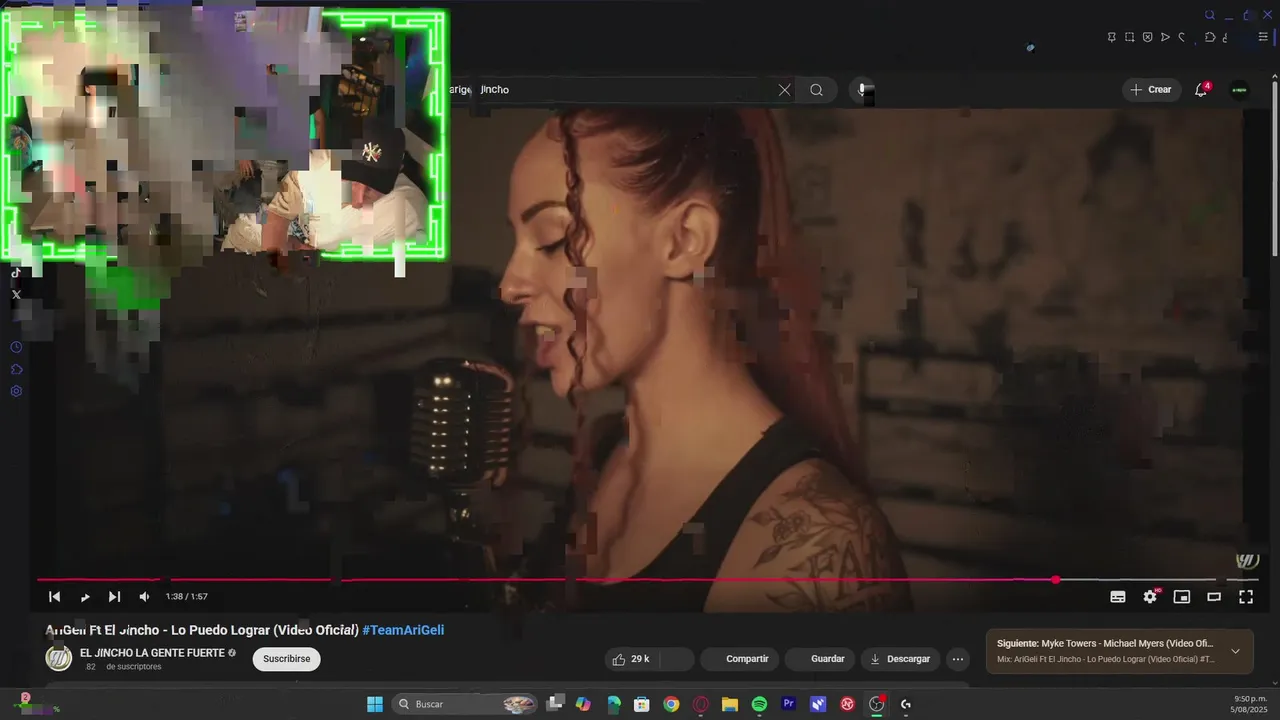Seek on the video progress bar
This screenshot has height=720, width=1280.
click(647, 580)
